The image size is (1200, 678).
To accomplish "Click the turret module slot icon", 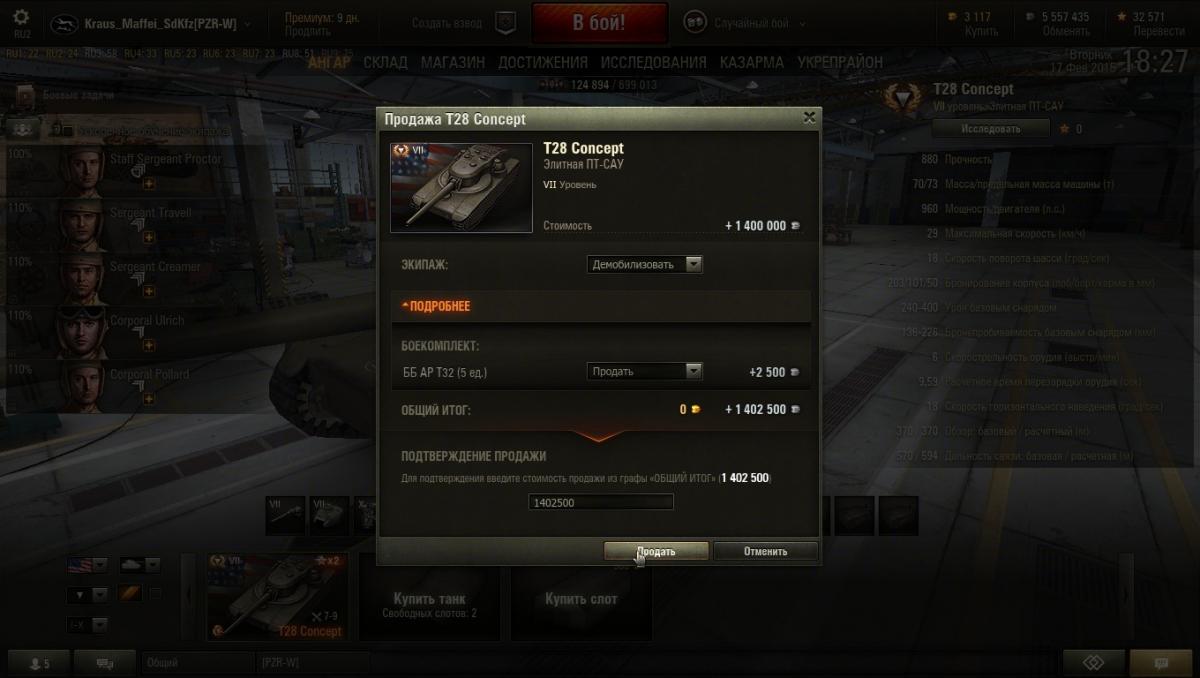I will [x=330, y=515].
